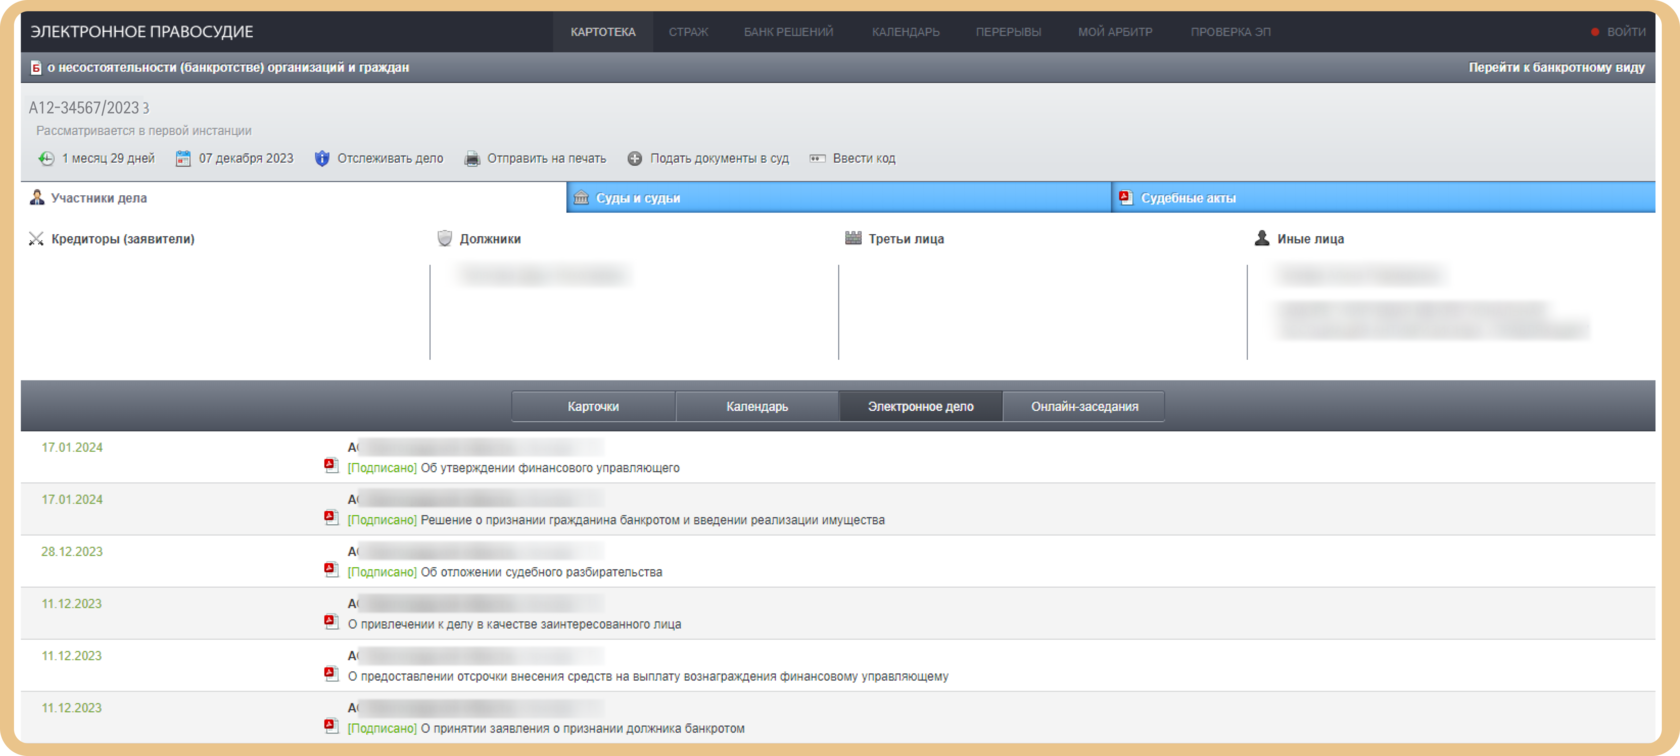Open Онлайн-заседания view
The height and width of the screenshot is (756, 1680).
coord(1085,406)
